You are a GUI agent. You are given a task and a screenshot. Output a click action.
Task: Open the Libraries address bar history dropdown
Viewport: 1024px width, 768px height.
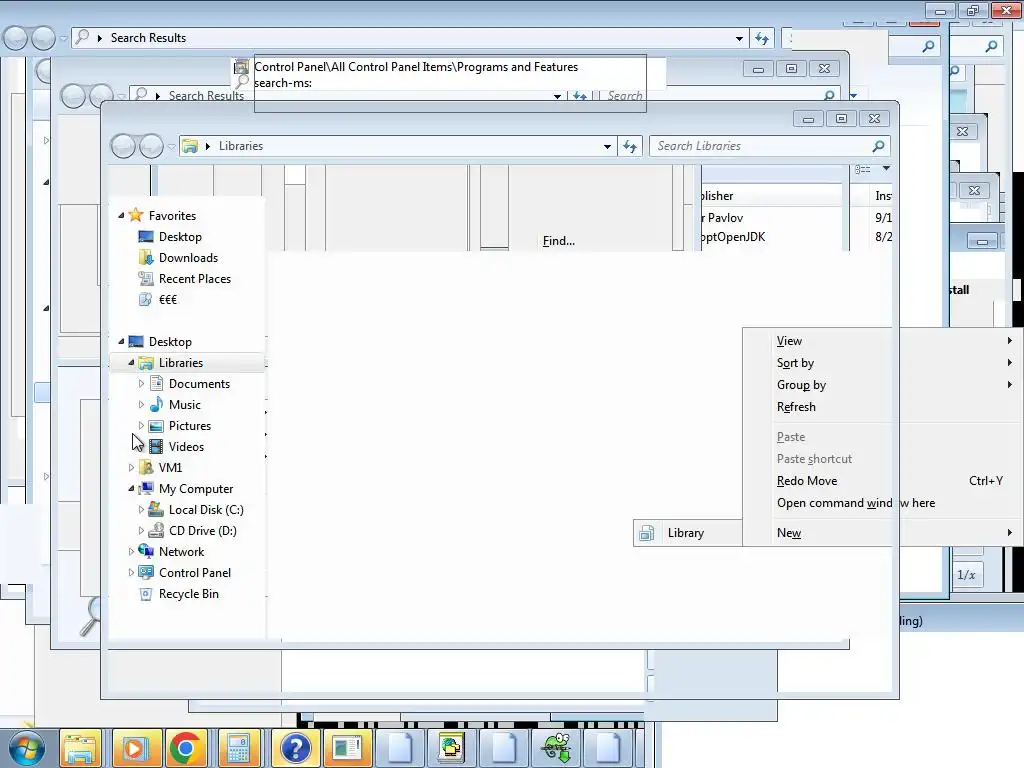click(607, 146)
